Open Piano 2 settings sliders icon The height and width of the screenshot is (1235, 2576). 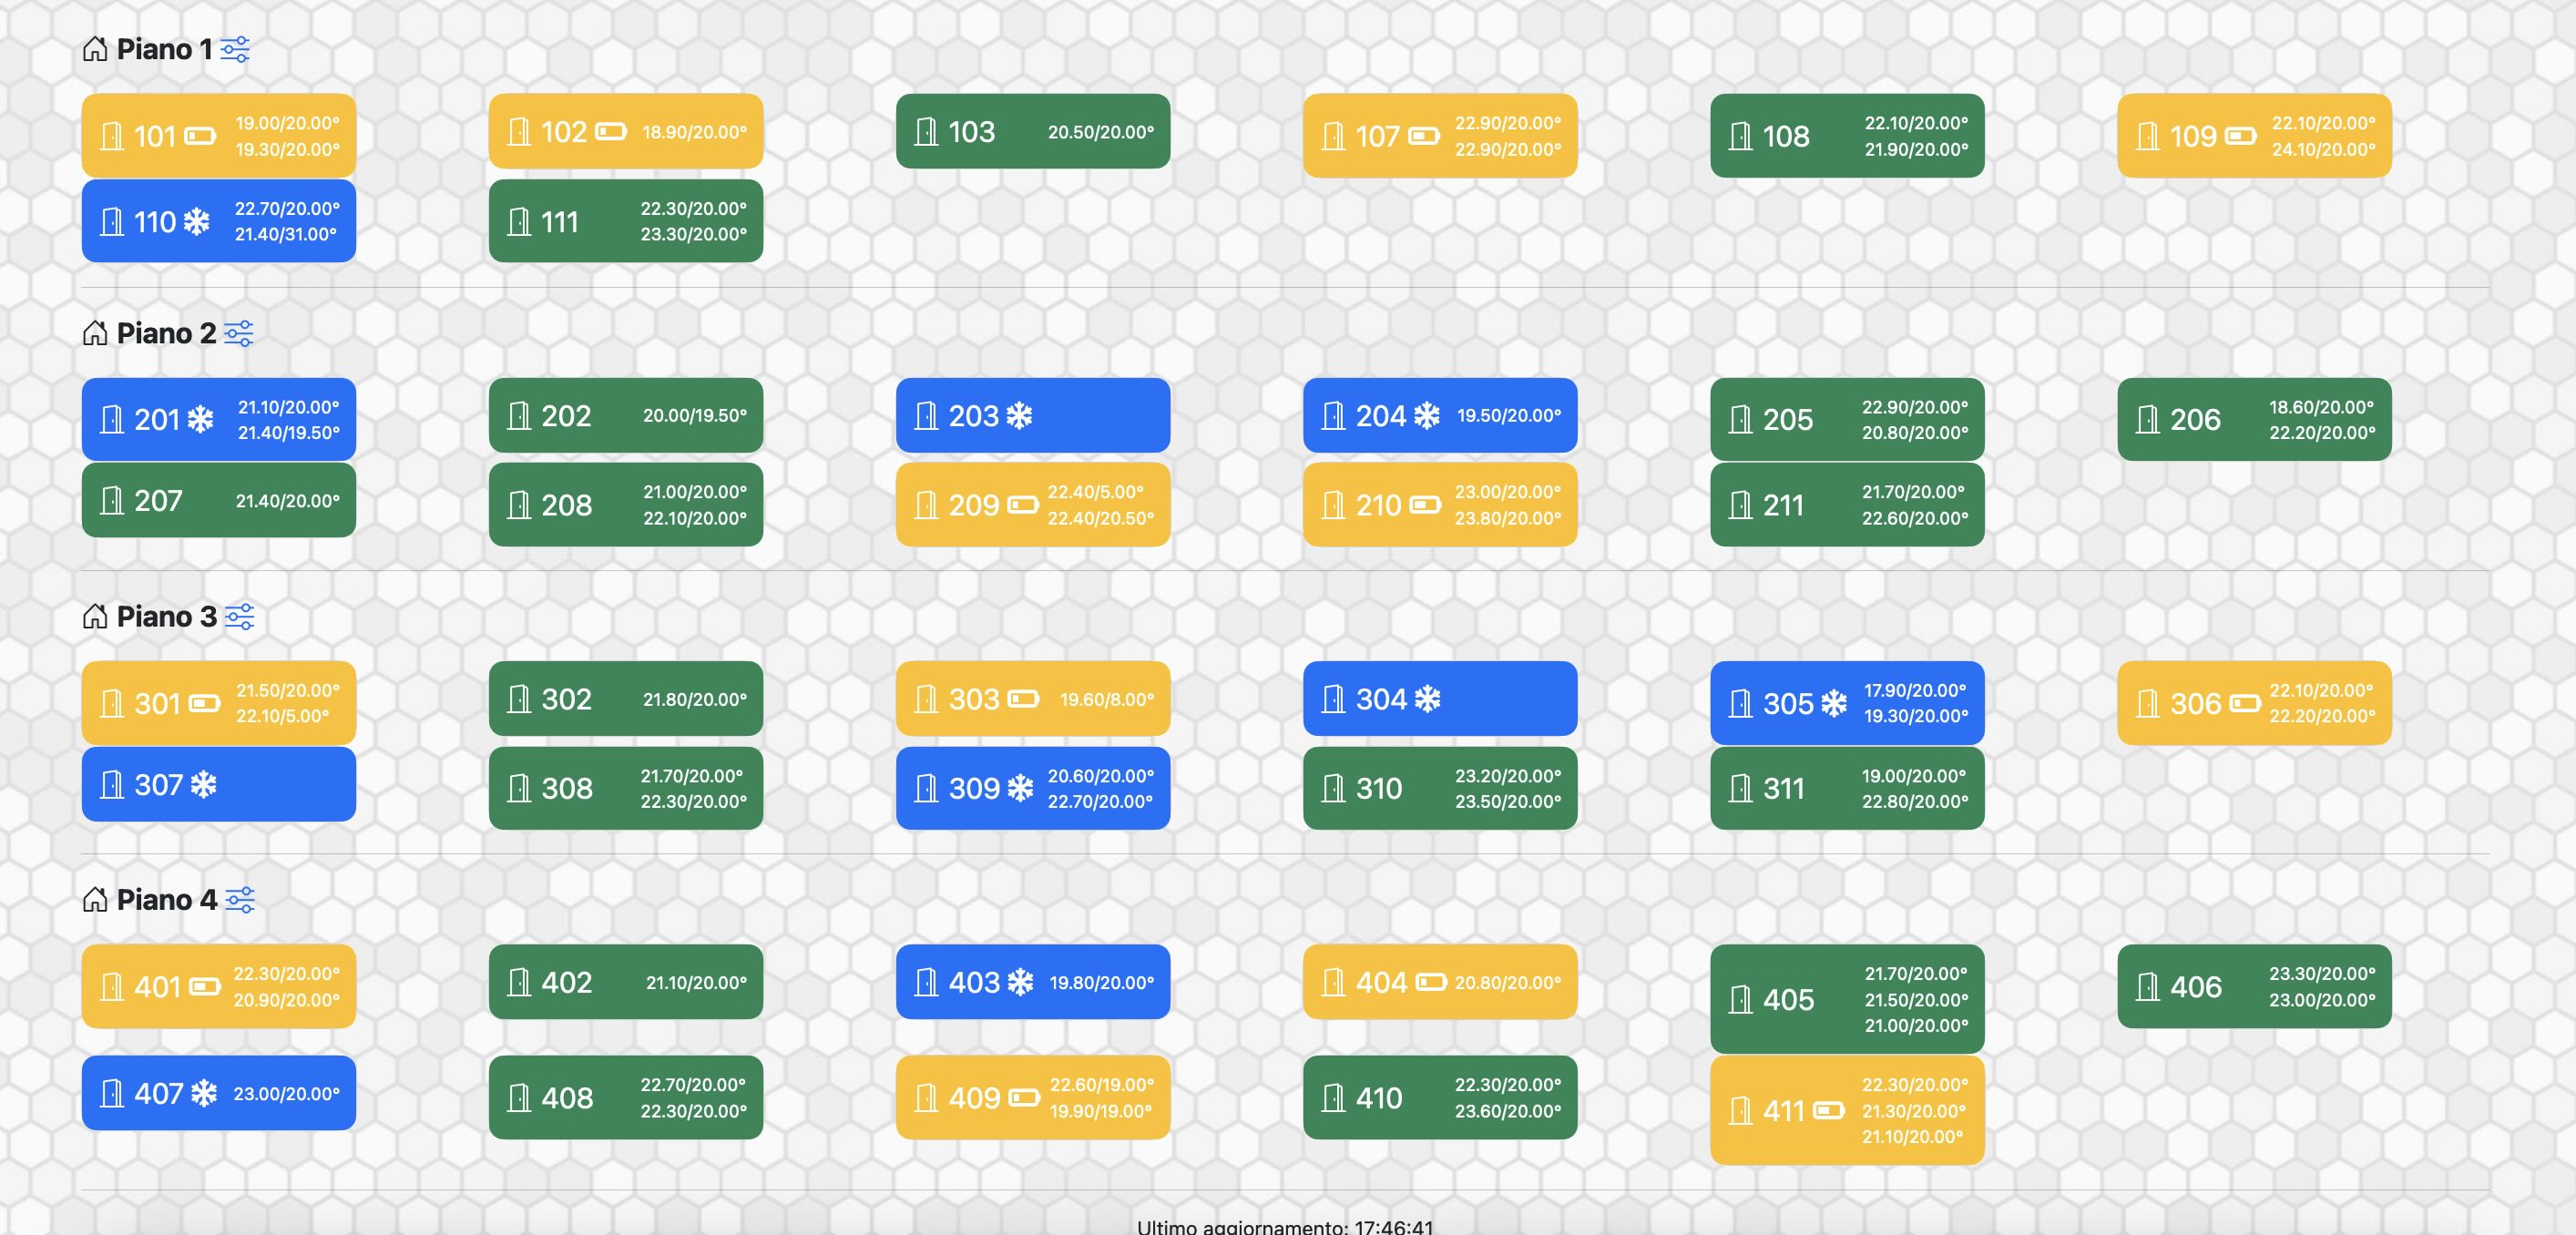coord(238,333)
